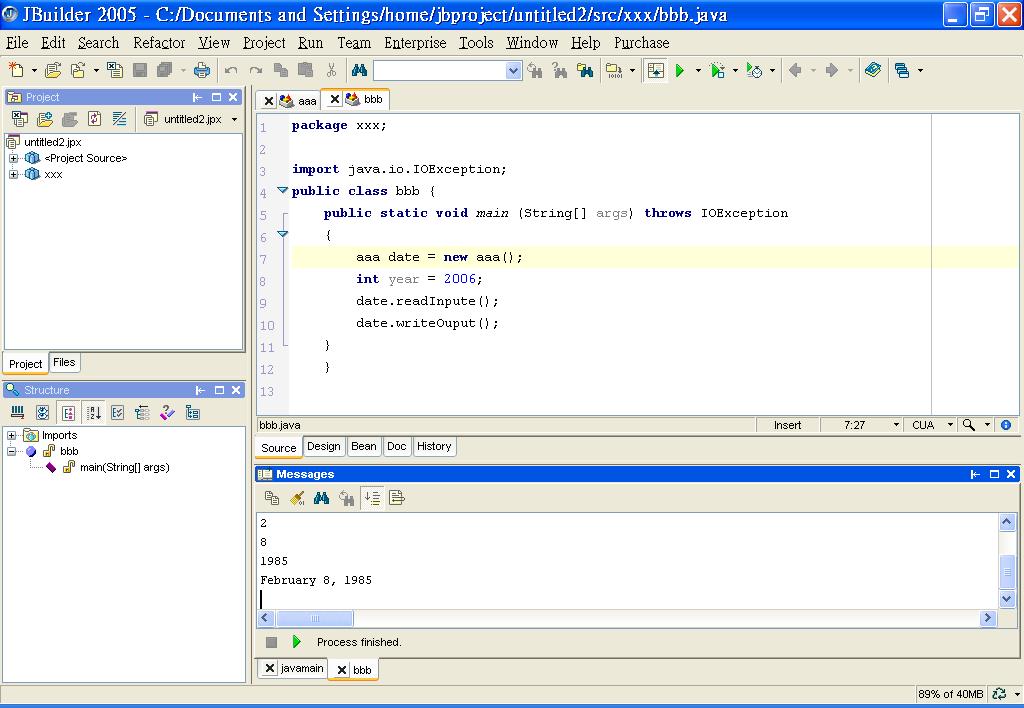Click the Messages horizontal scrollbar thumb
1024x708 pixels.
pos(315,618)
